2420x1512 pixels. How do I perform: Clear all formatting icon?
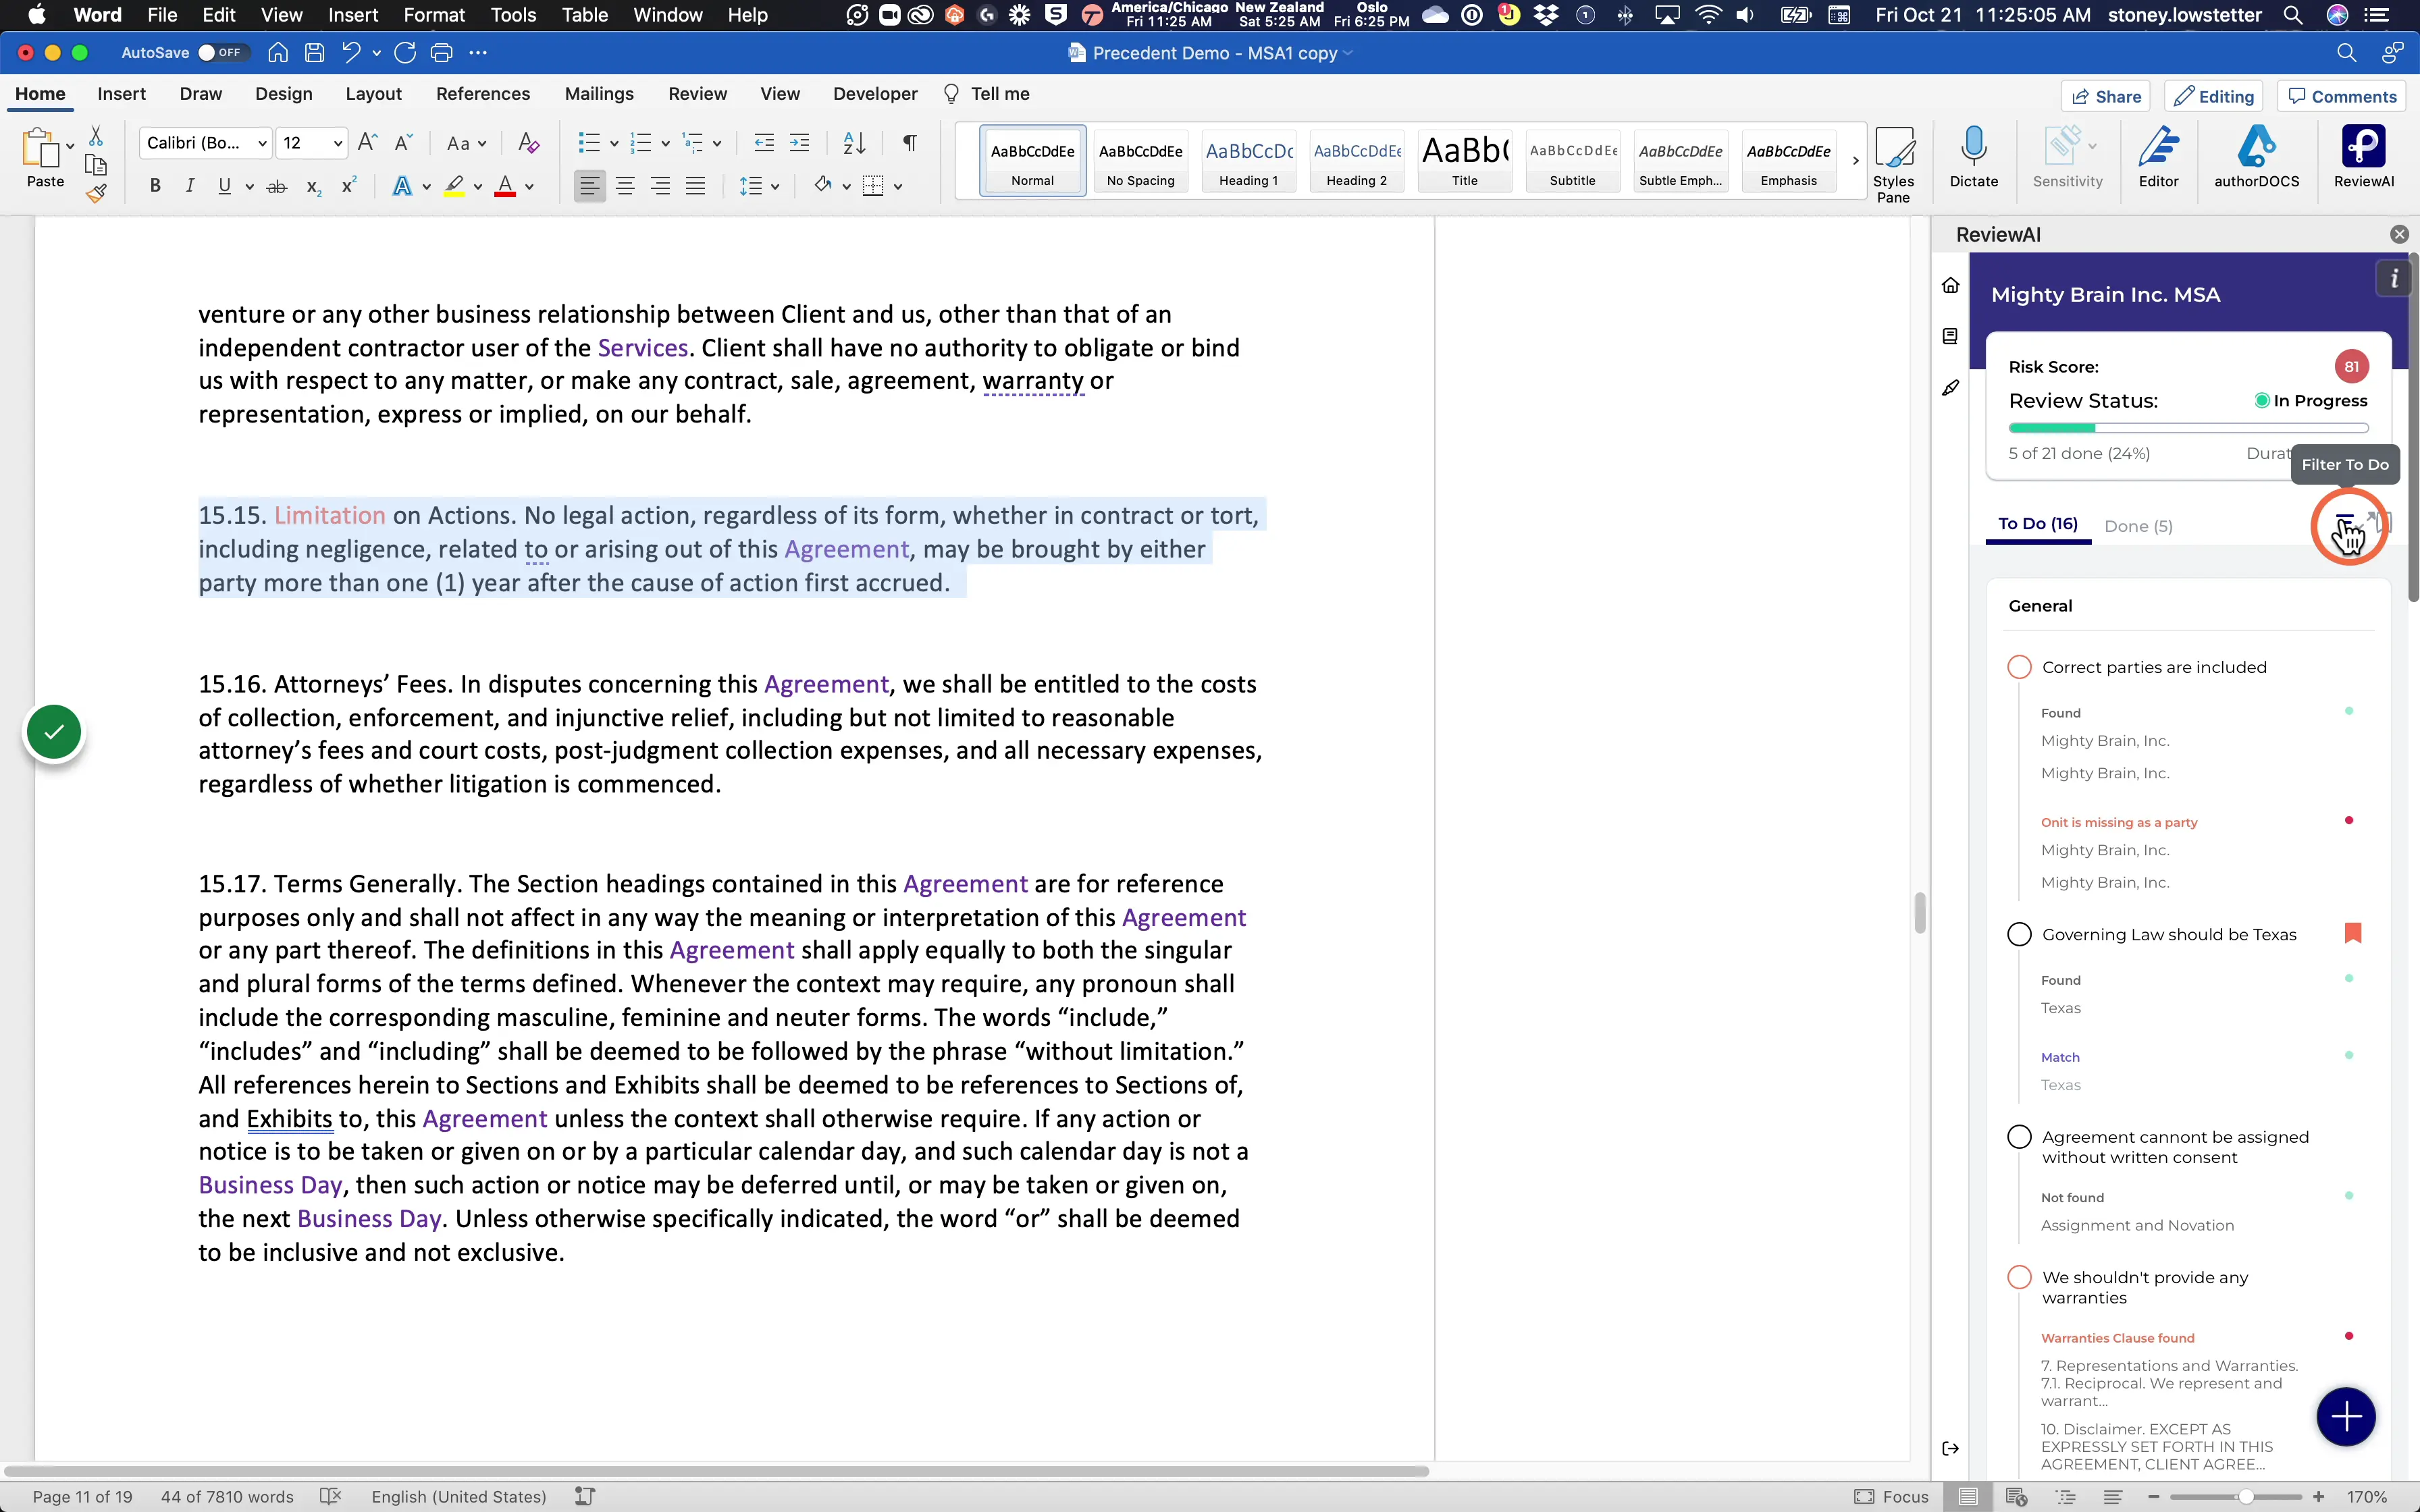point(528,143)
